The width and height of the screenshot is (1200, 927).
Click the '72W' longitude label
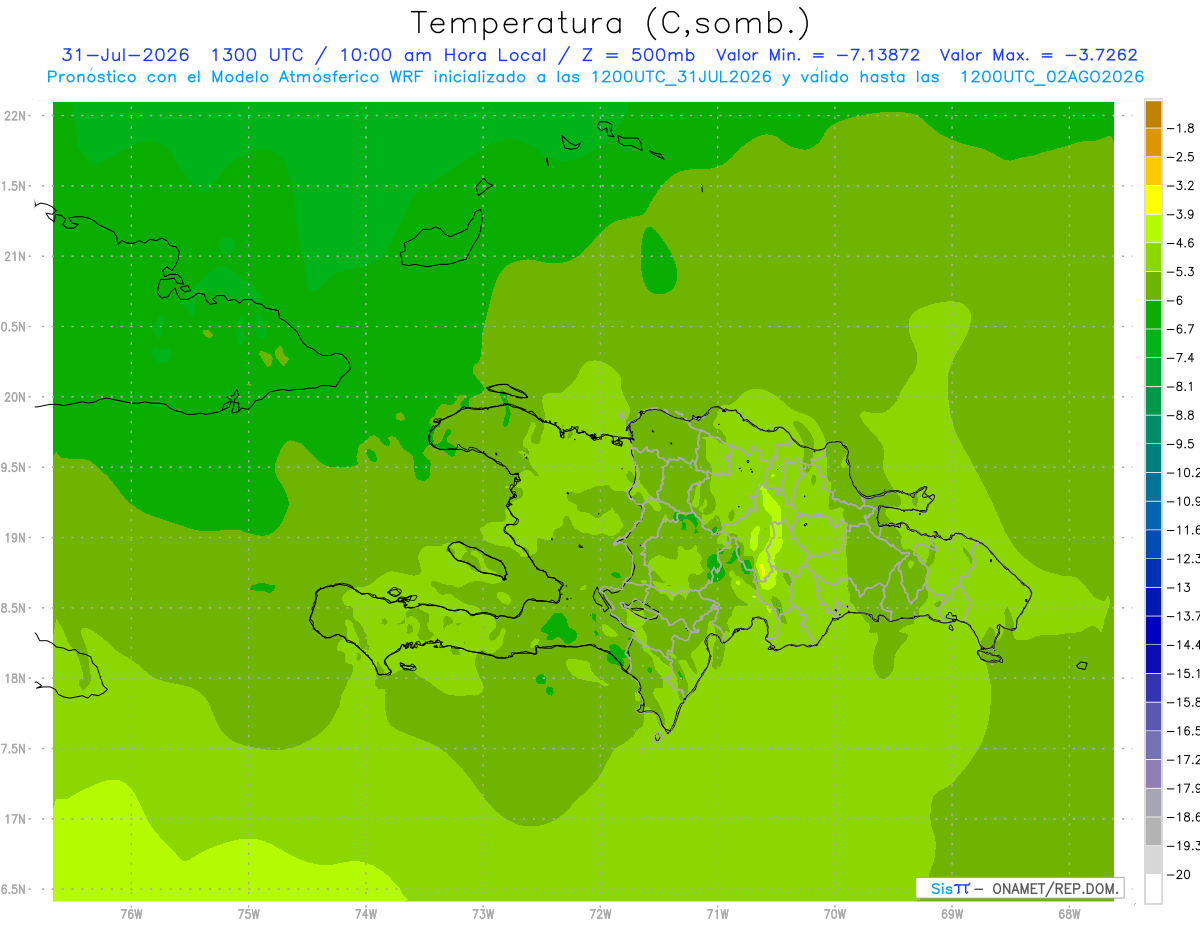(x=600, y=914)
